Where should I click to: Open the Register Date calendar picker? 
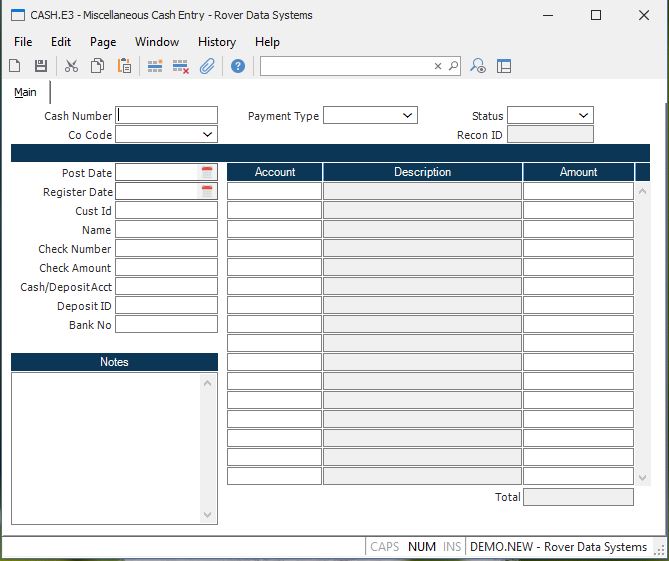207,192
